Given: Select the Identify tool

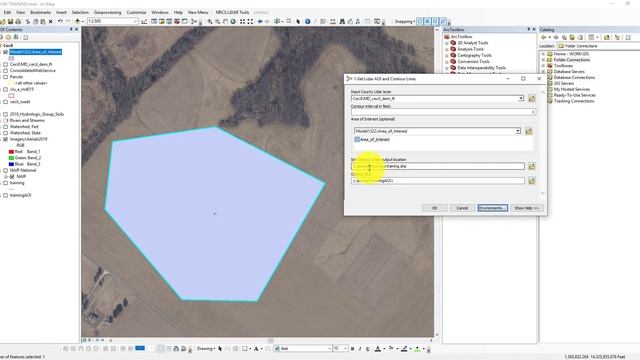Looking at the screenshot, I should [307, 21].
